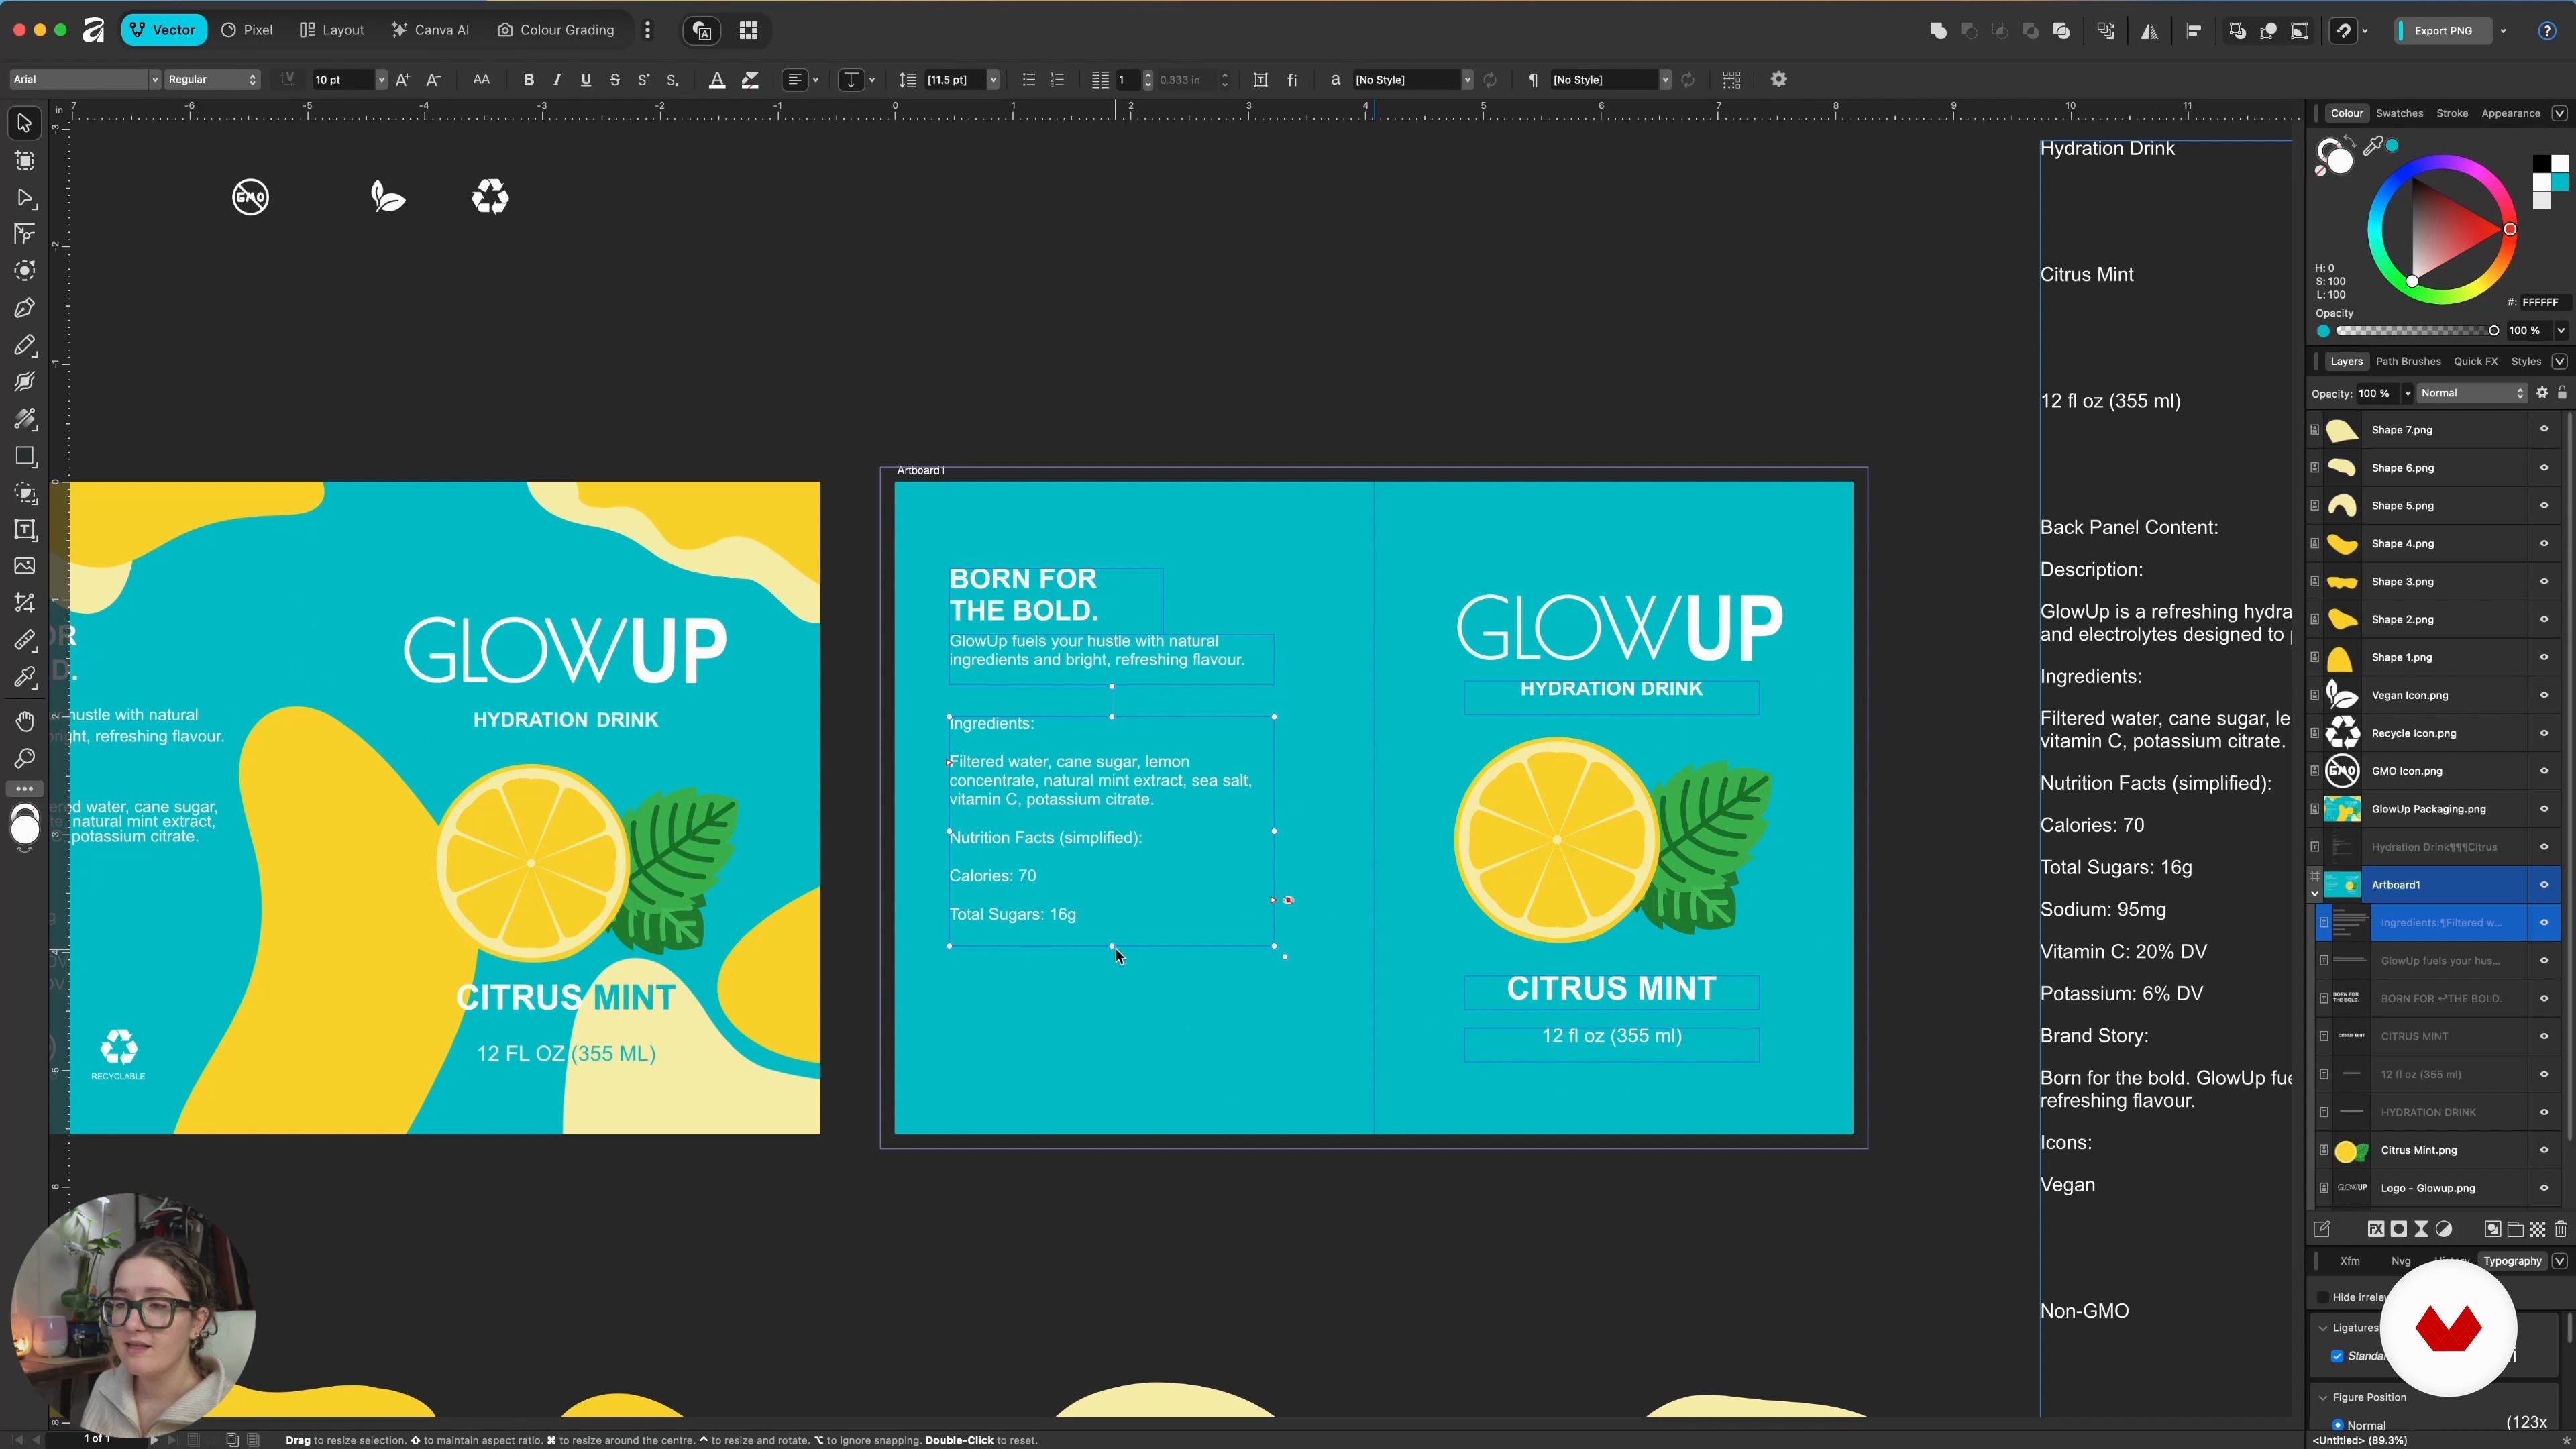Select the Place Image tool
This screenshot has height=1449, width=2576.
(x=24, y=566)
